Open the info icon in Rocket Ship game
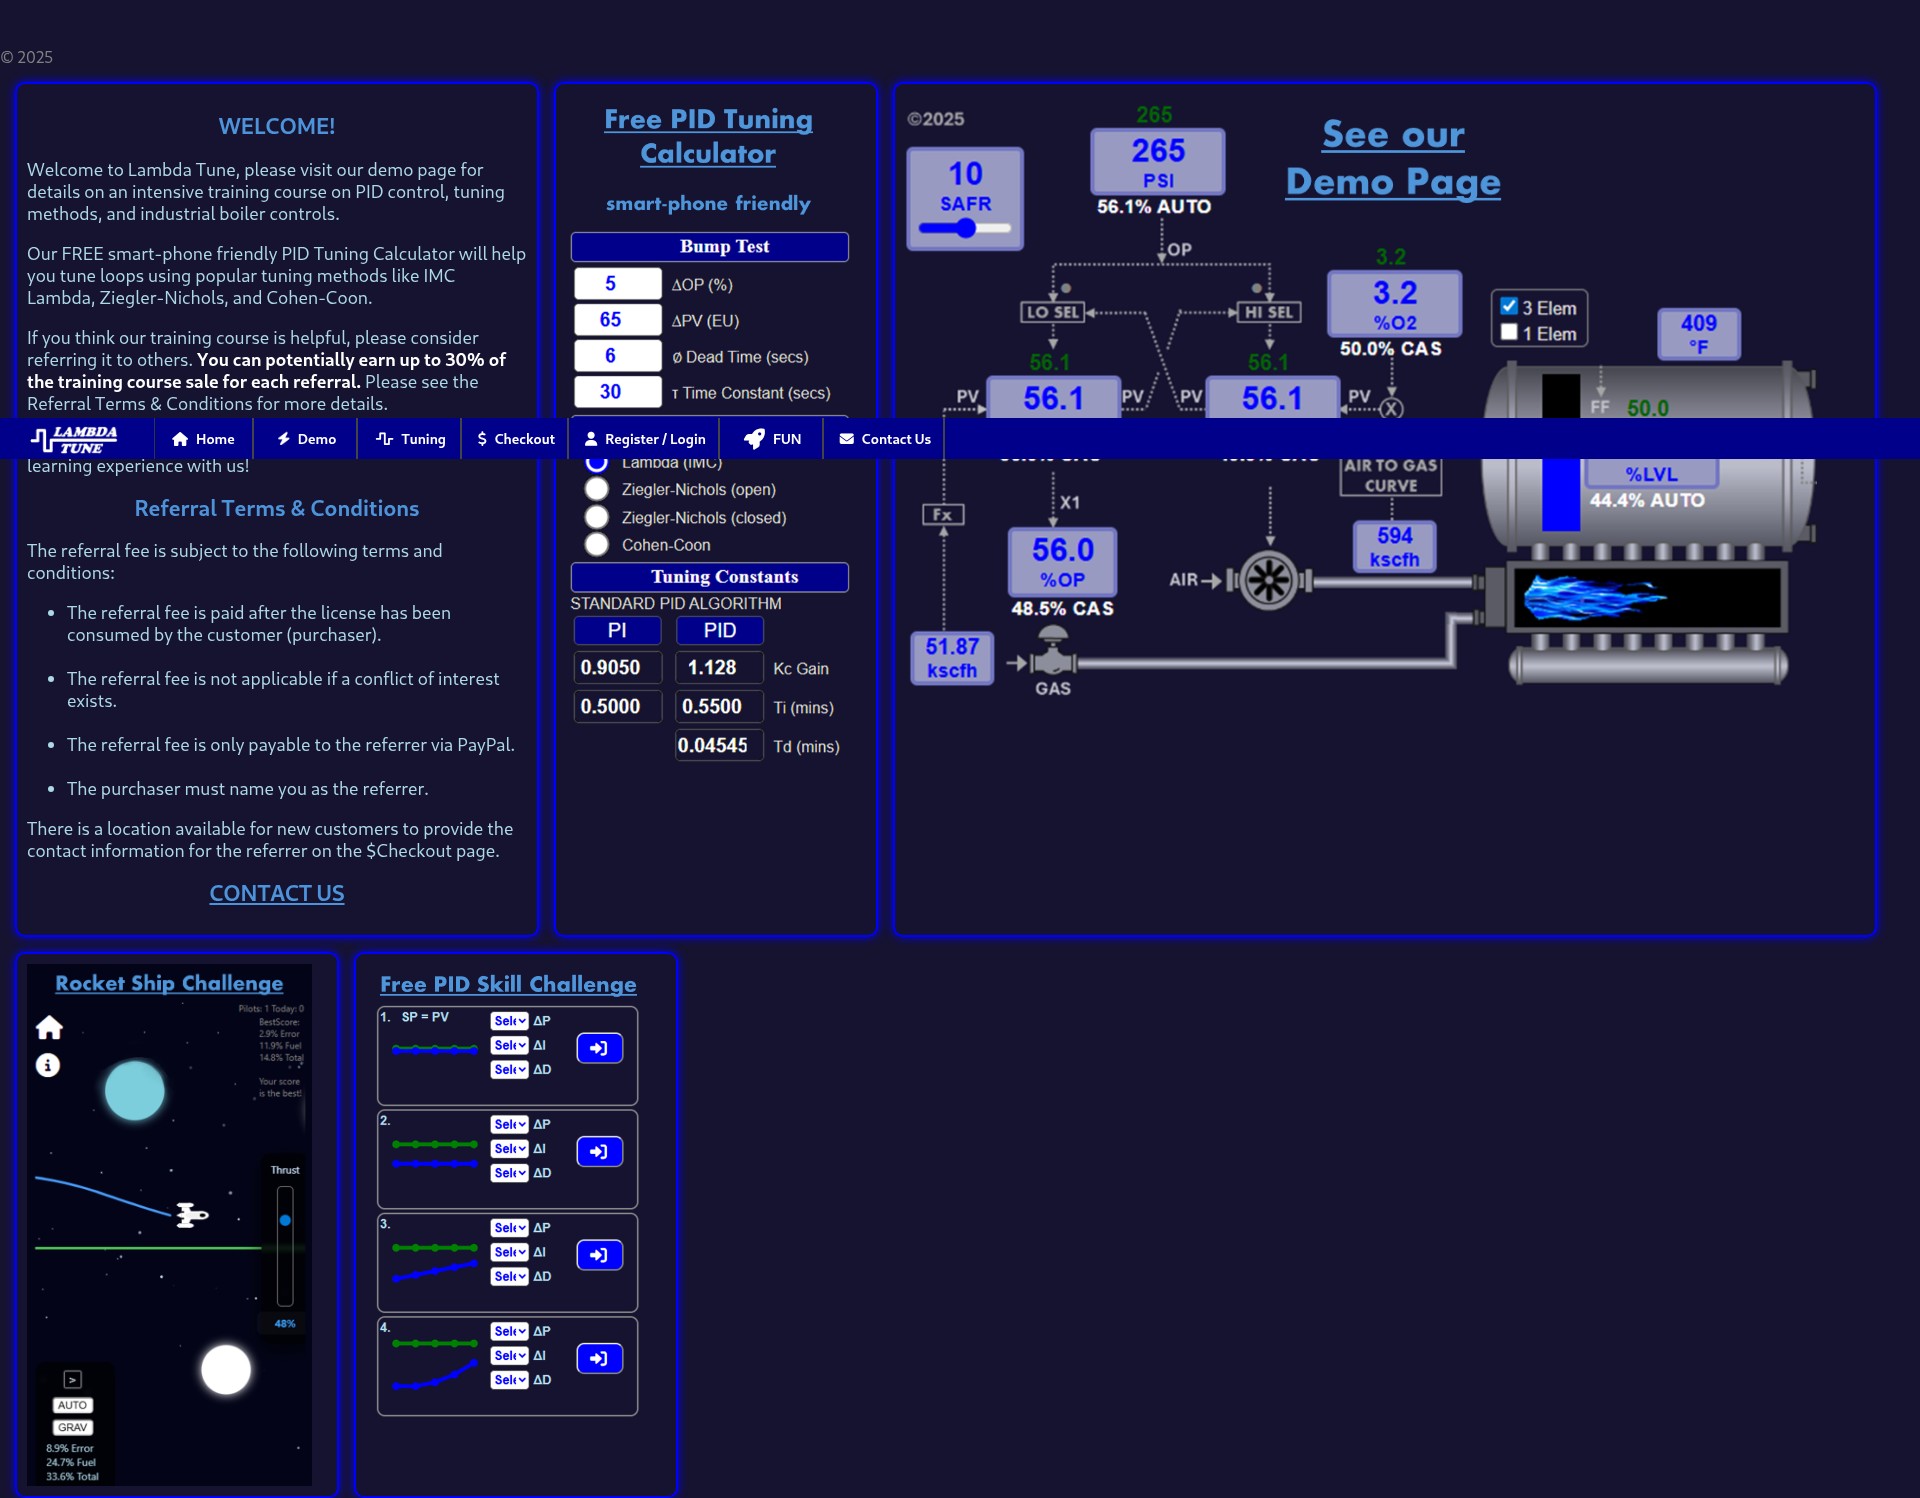The height and width of the screenshot is (1498, 1920). tap(48, 1065)
